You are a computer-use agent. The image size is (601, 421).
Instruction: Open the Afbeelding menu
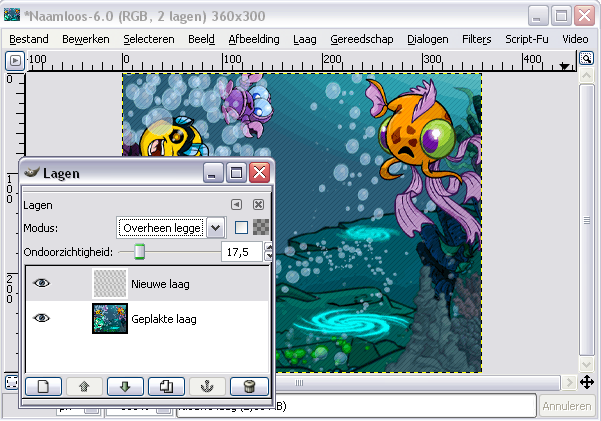click(254, 39)
